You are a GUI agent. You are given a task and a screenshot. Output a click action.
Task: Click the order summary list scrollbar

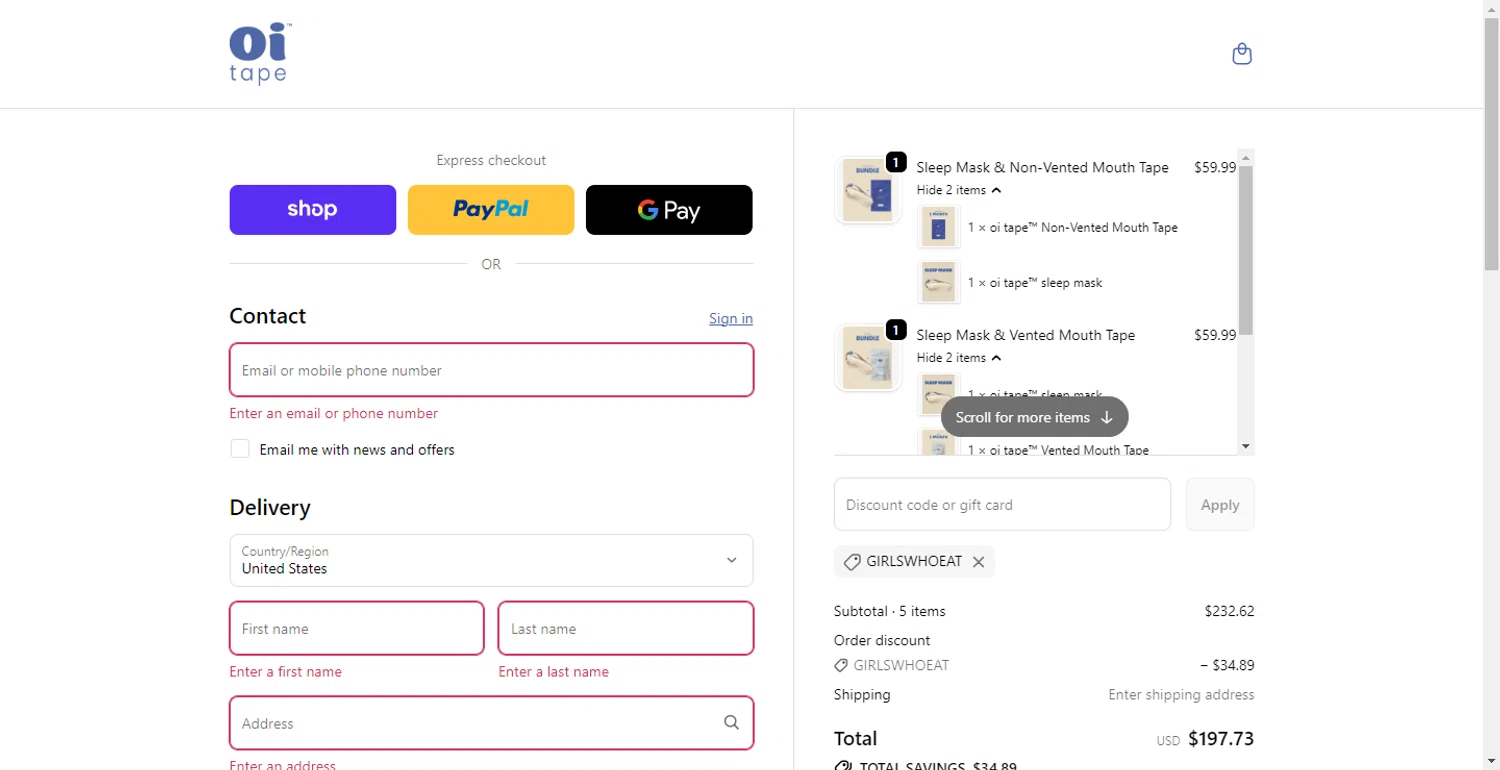pos(1245,250)
